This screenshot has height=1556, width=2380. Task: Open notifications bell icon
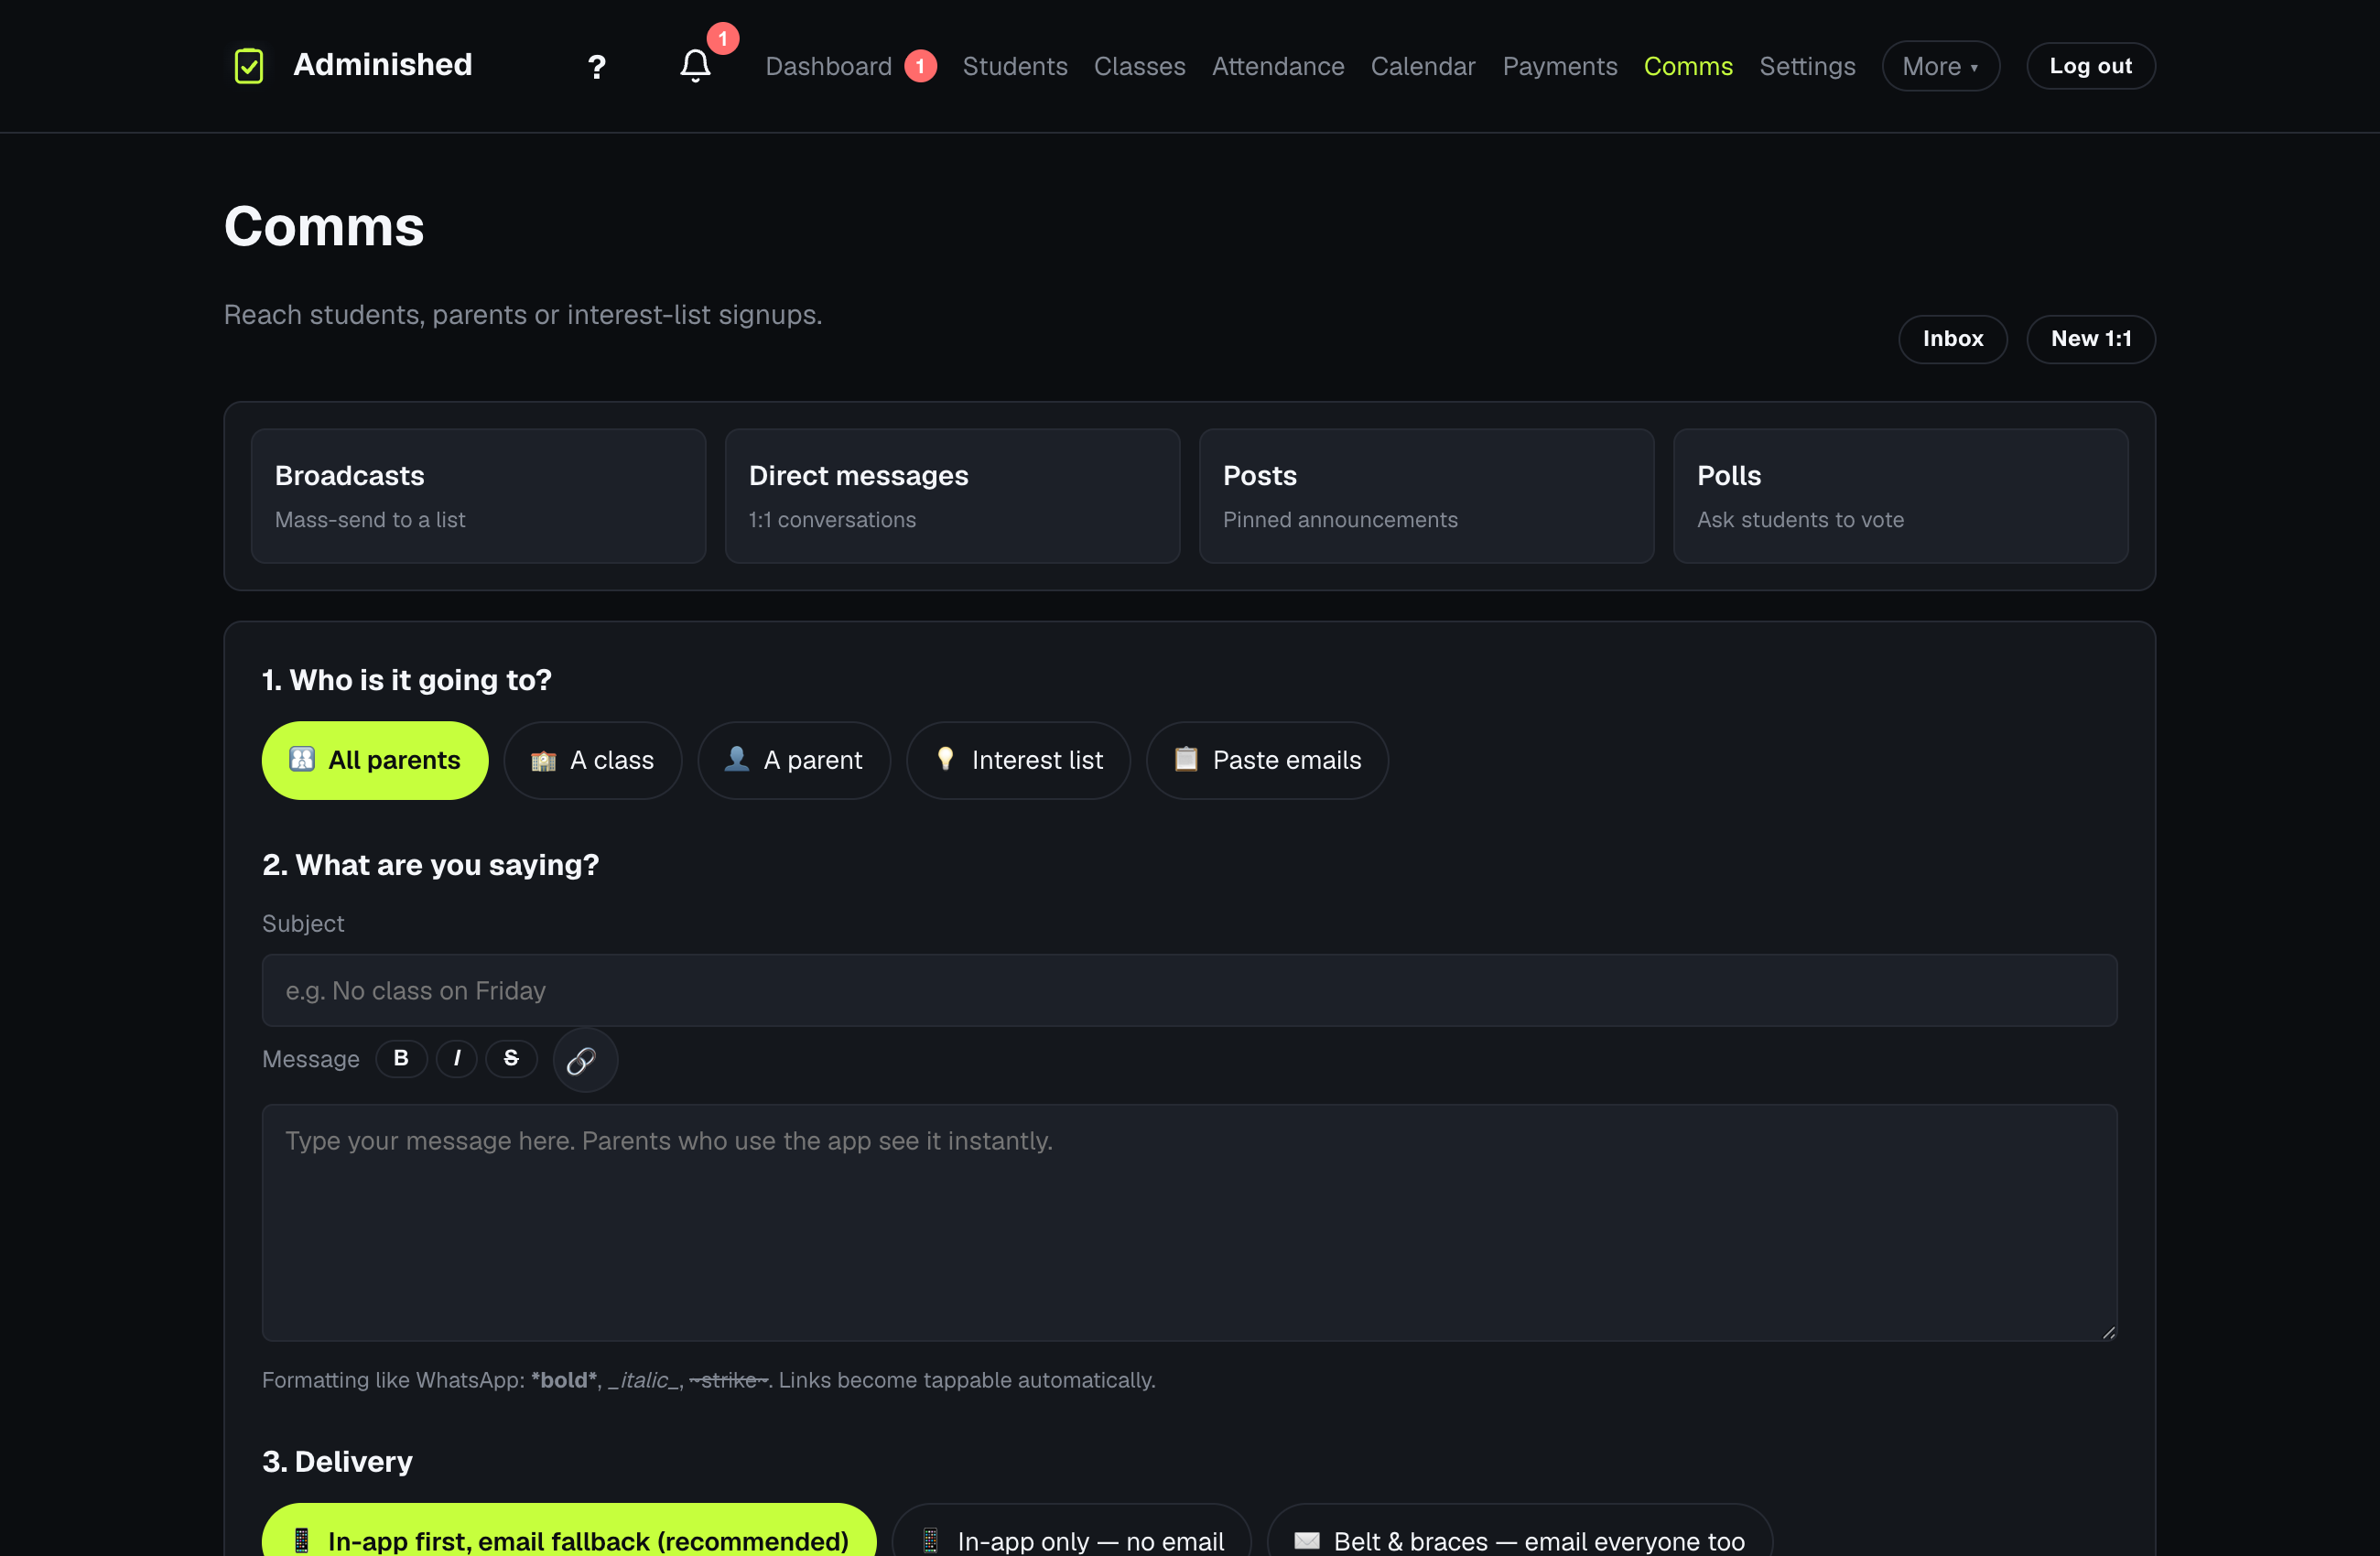(x=695, y=66)
